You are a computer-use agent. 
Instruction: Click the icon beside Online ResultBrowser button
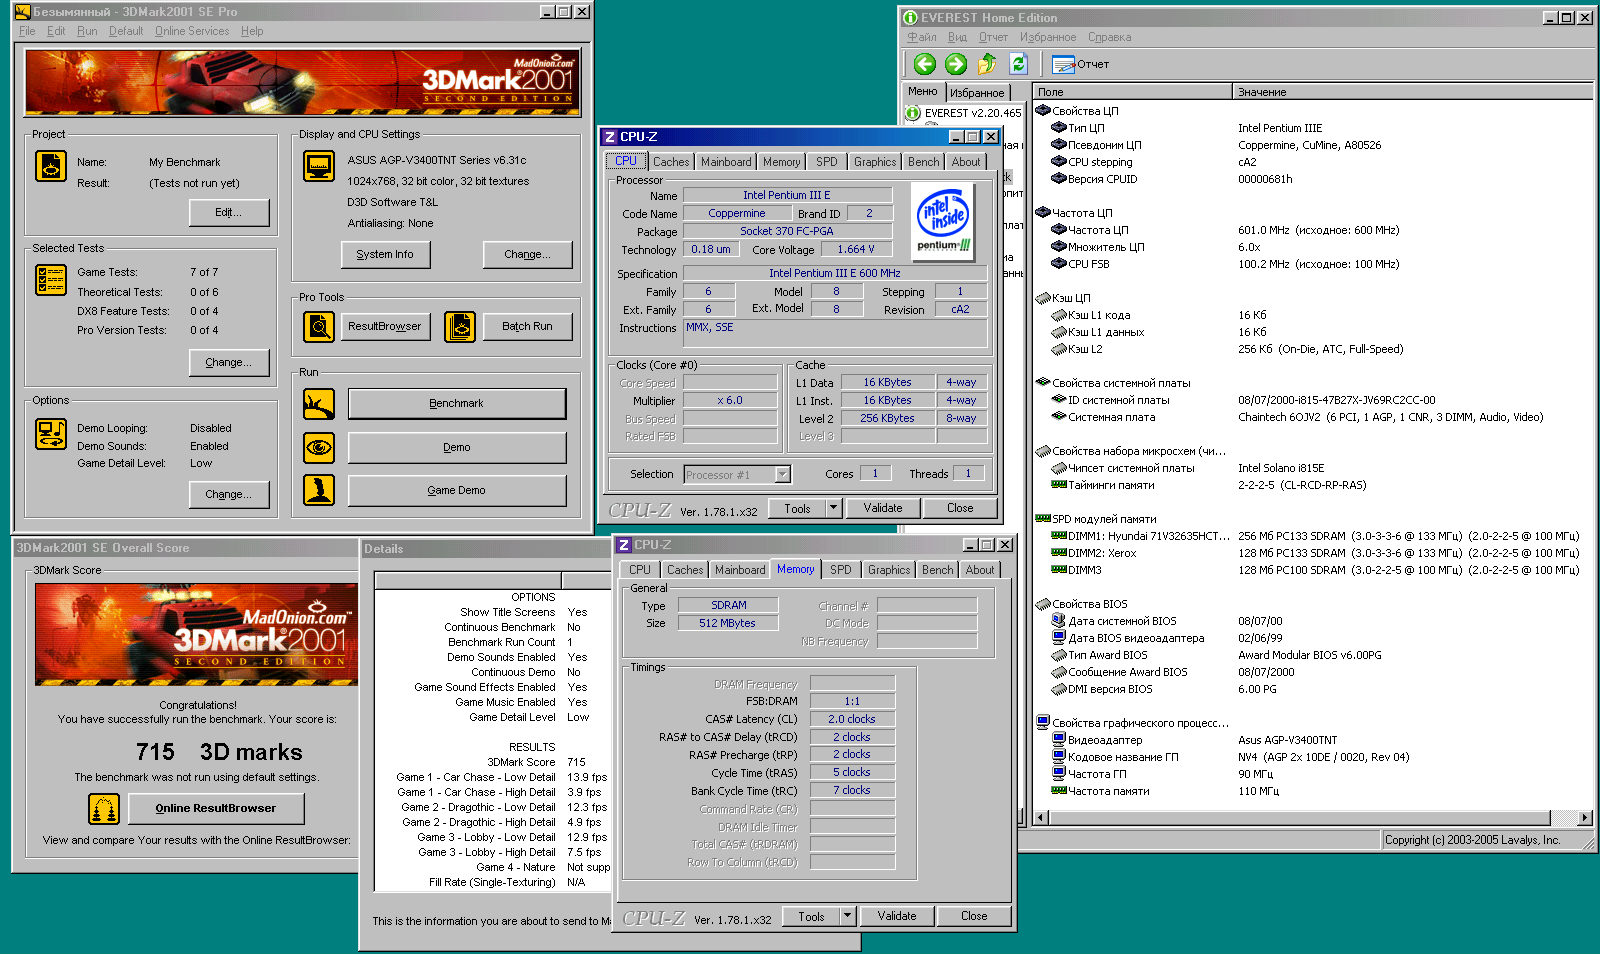click(104, 808)
